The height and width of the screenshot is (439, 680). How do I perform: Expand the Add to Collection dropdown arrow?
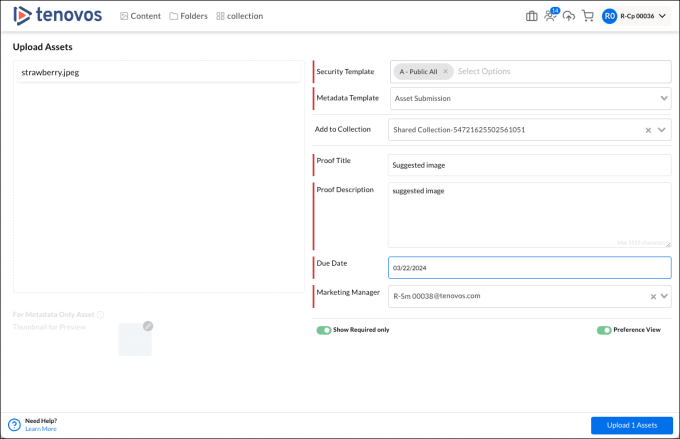(662, 130)
